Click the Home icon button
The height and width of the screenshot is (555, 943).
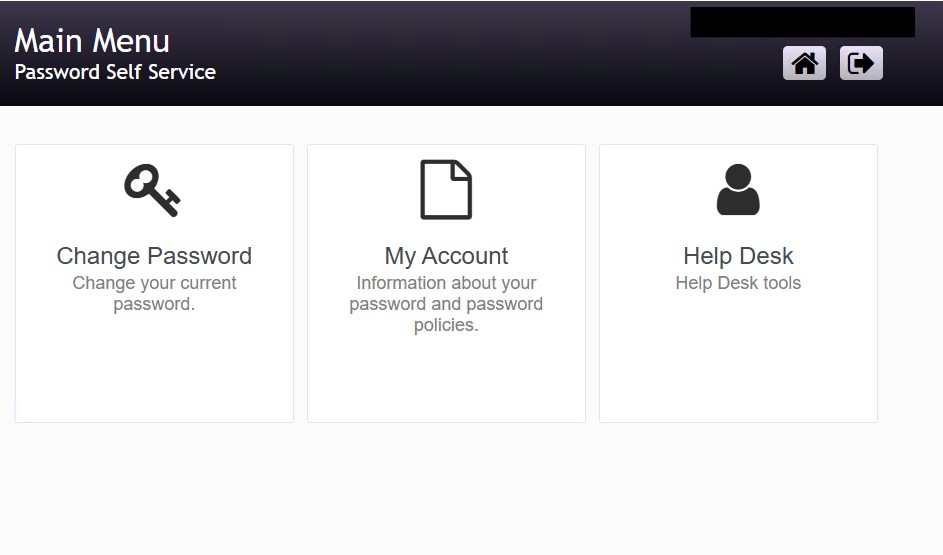(x=804, y=63)
